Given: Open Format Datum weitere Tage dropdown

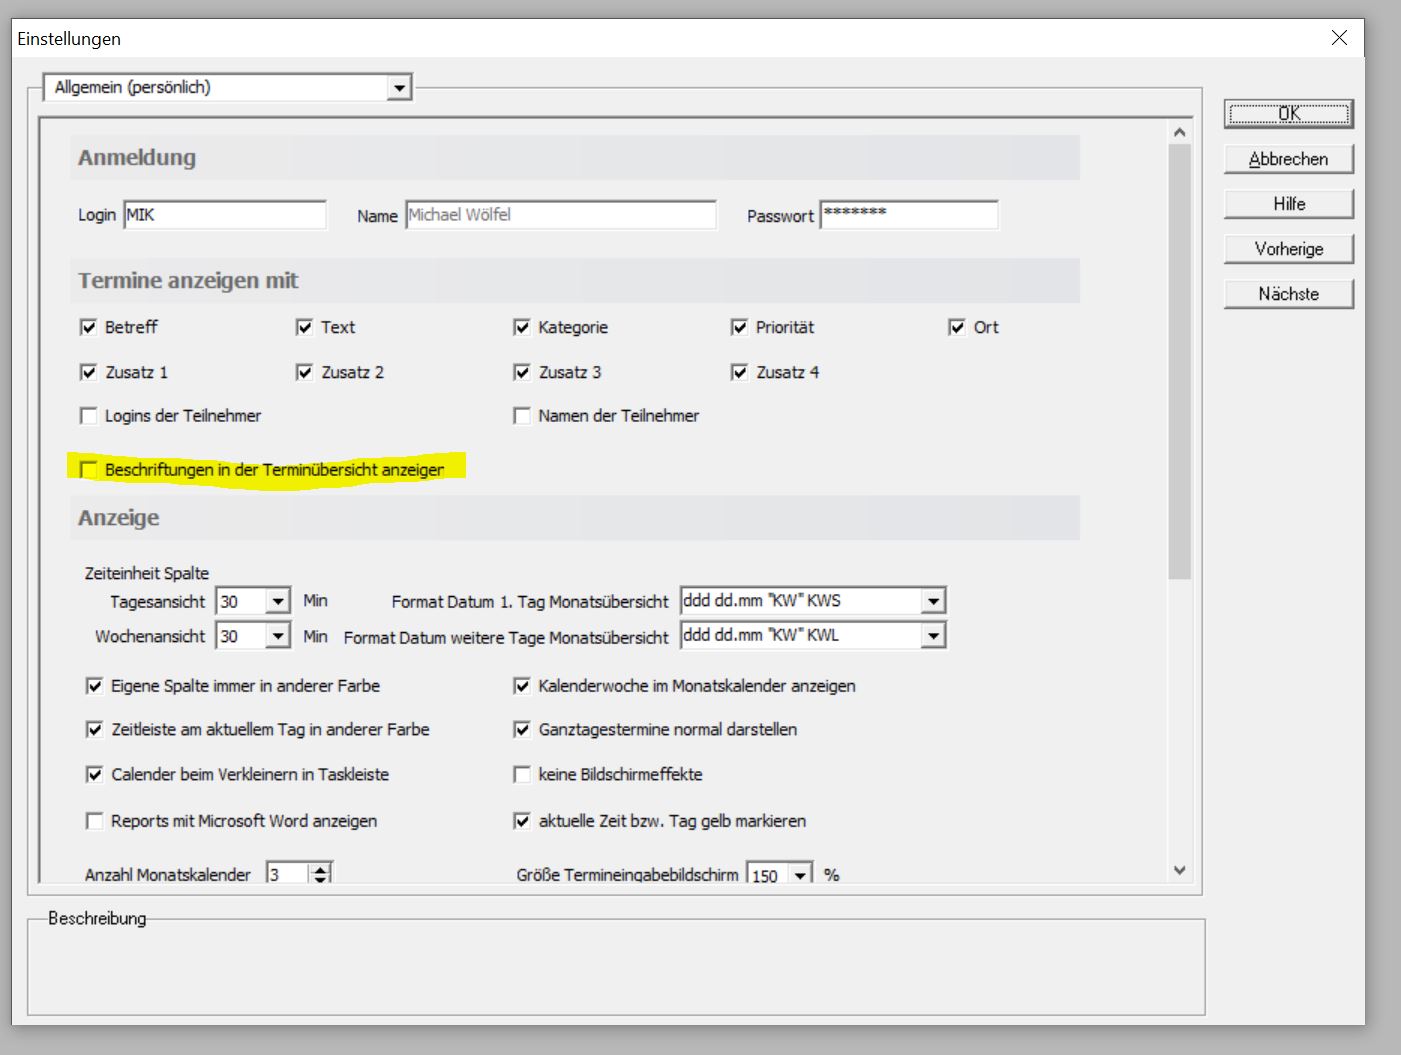Looking at the screenshot, I should tap(932, 636).
